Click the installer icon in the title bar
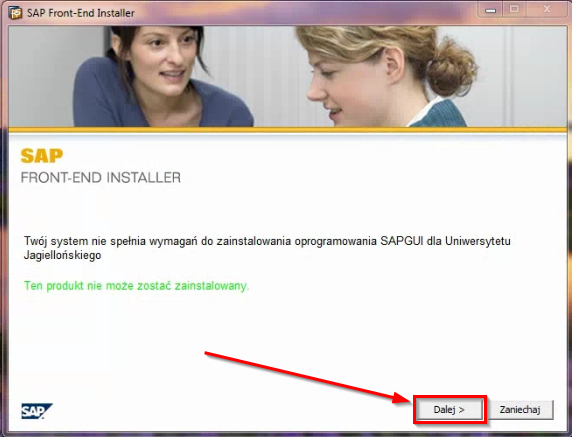Image resolution: width=572 pixels, height=437 pixels. 15,12
